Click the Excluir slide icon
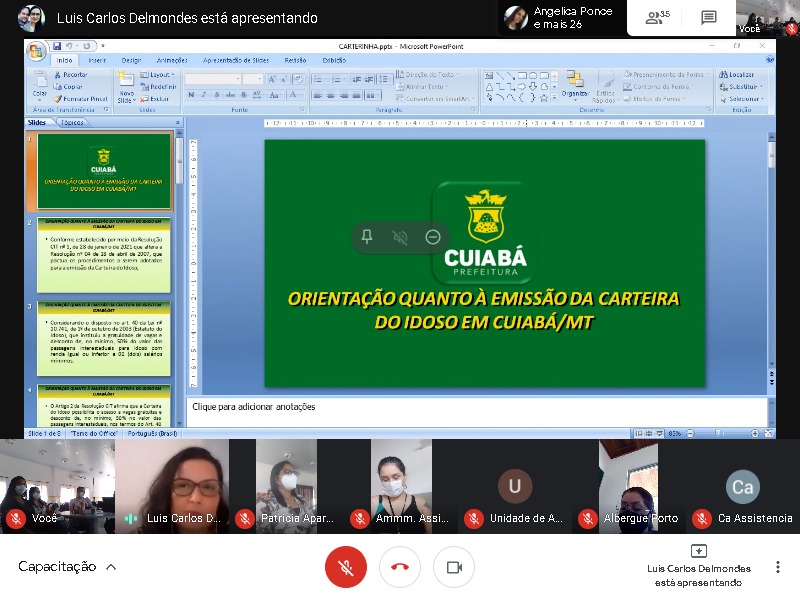Image resolution: width=800 pixels, height=600 pixels. [x=144, y=99]
